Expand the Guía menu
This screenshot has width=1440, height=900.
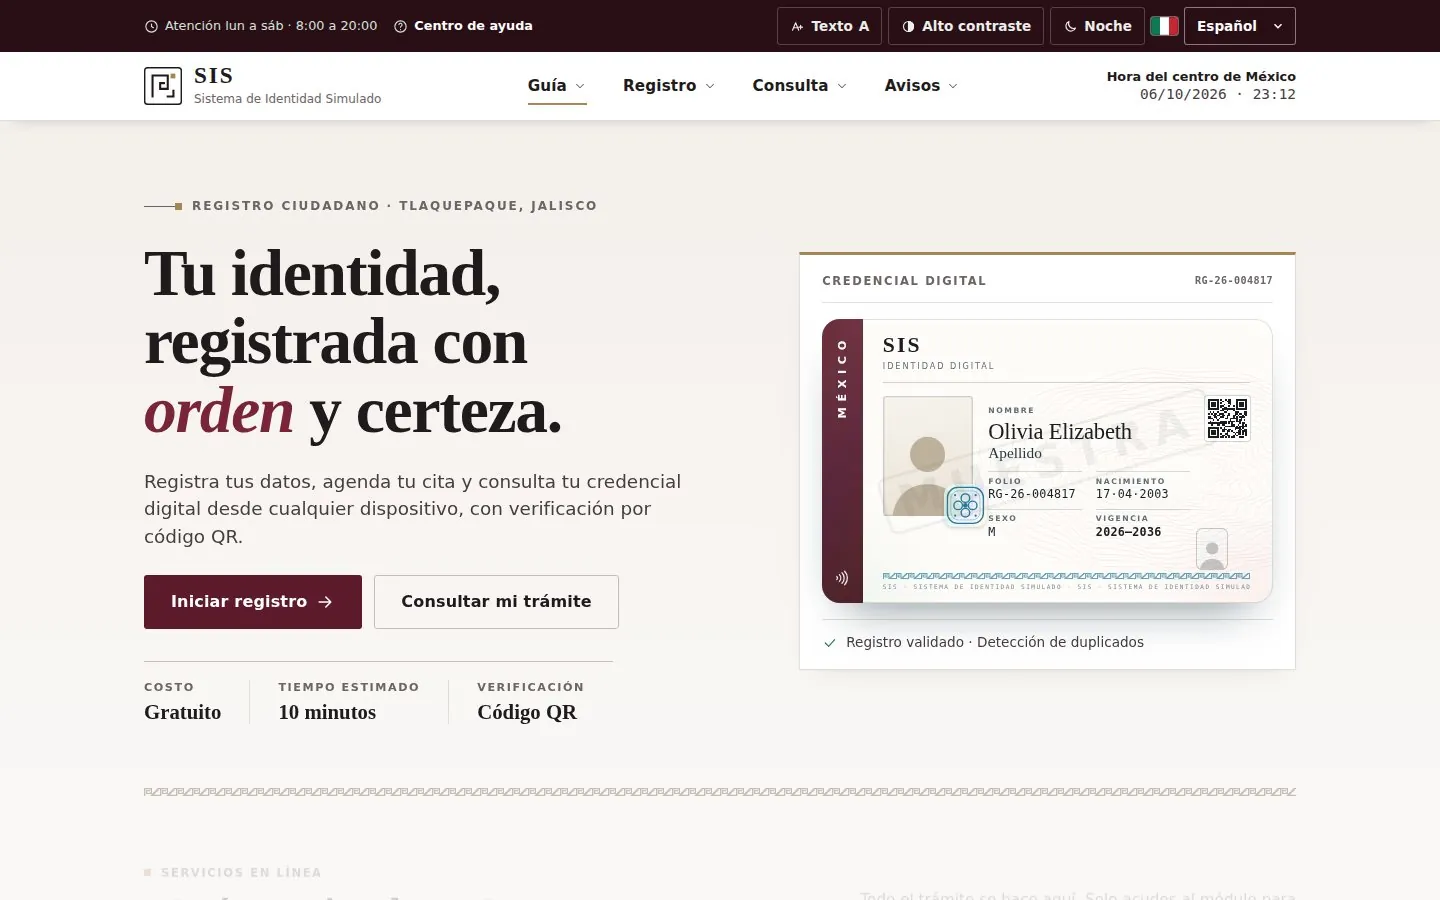(557, 86)
